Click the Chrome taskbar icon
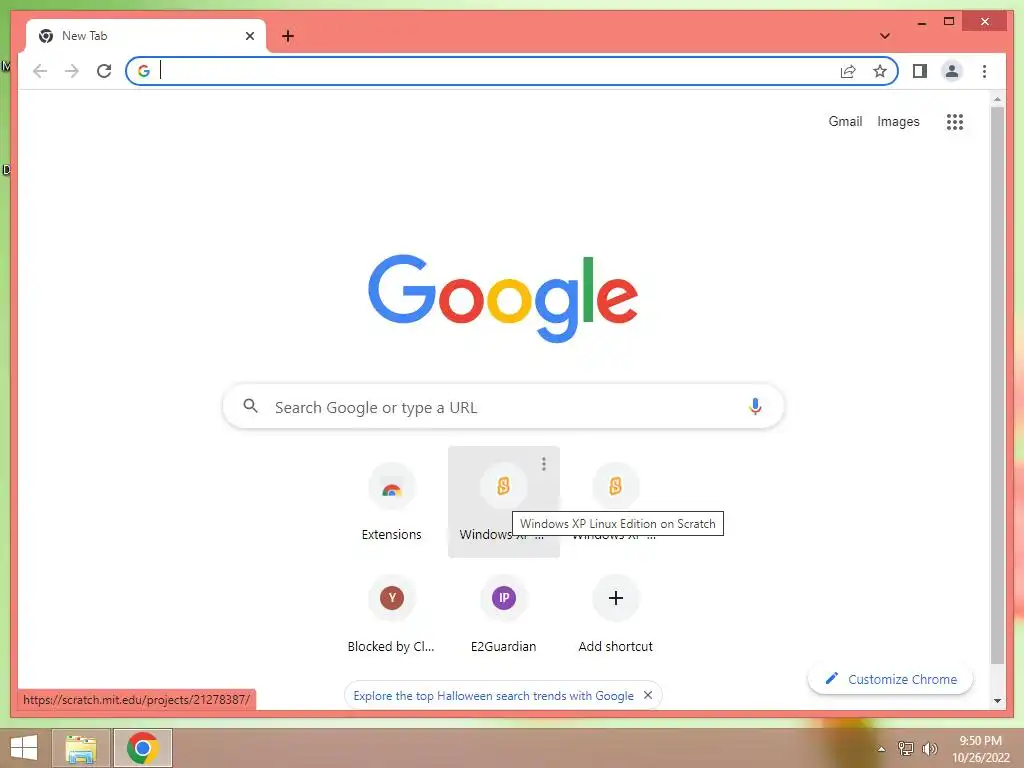 point(142,748)
